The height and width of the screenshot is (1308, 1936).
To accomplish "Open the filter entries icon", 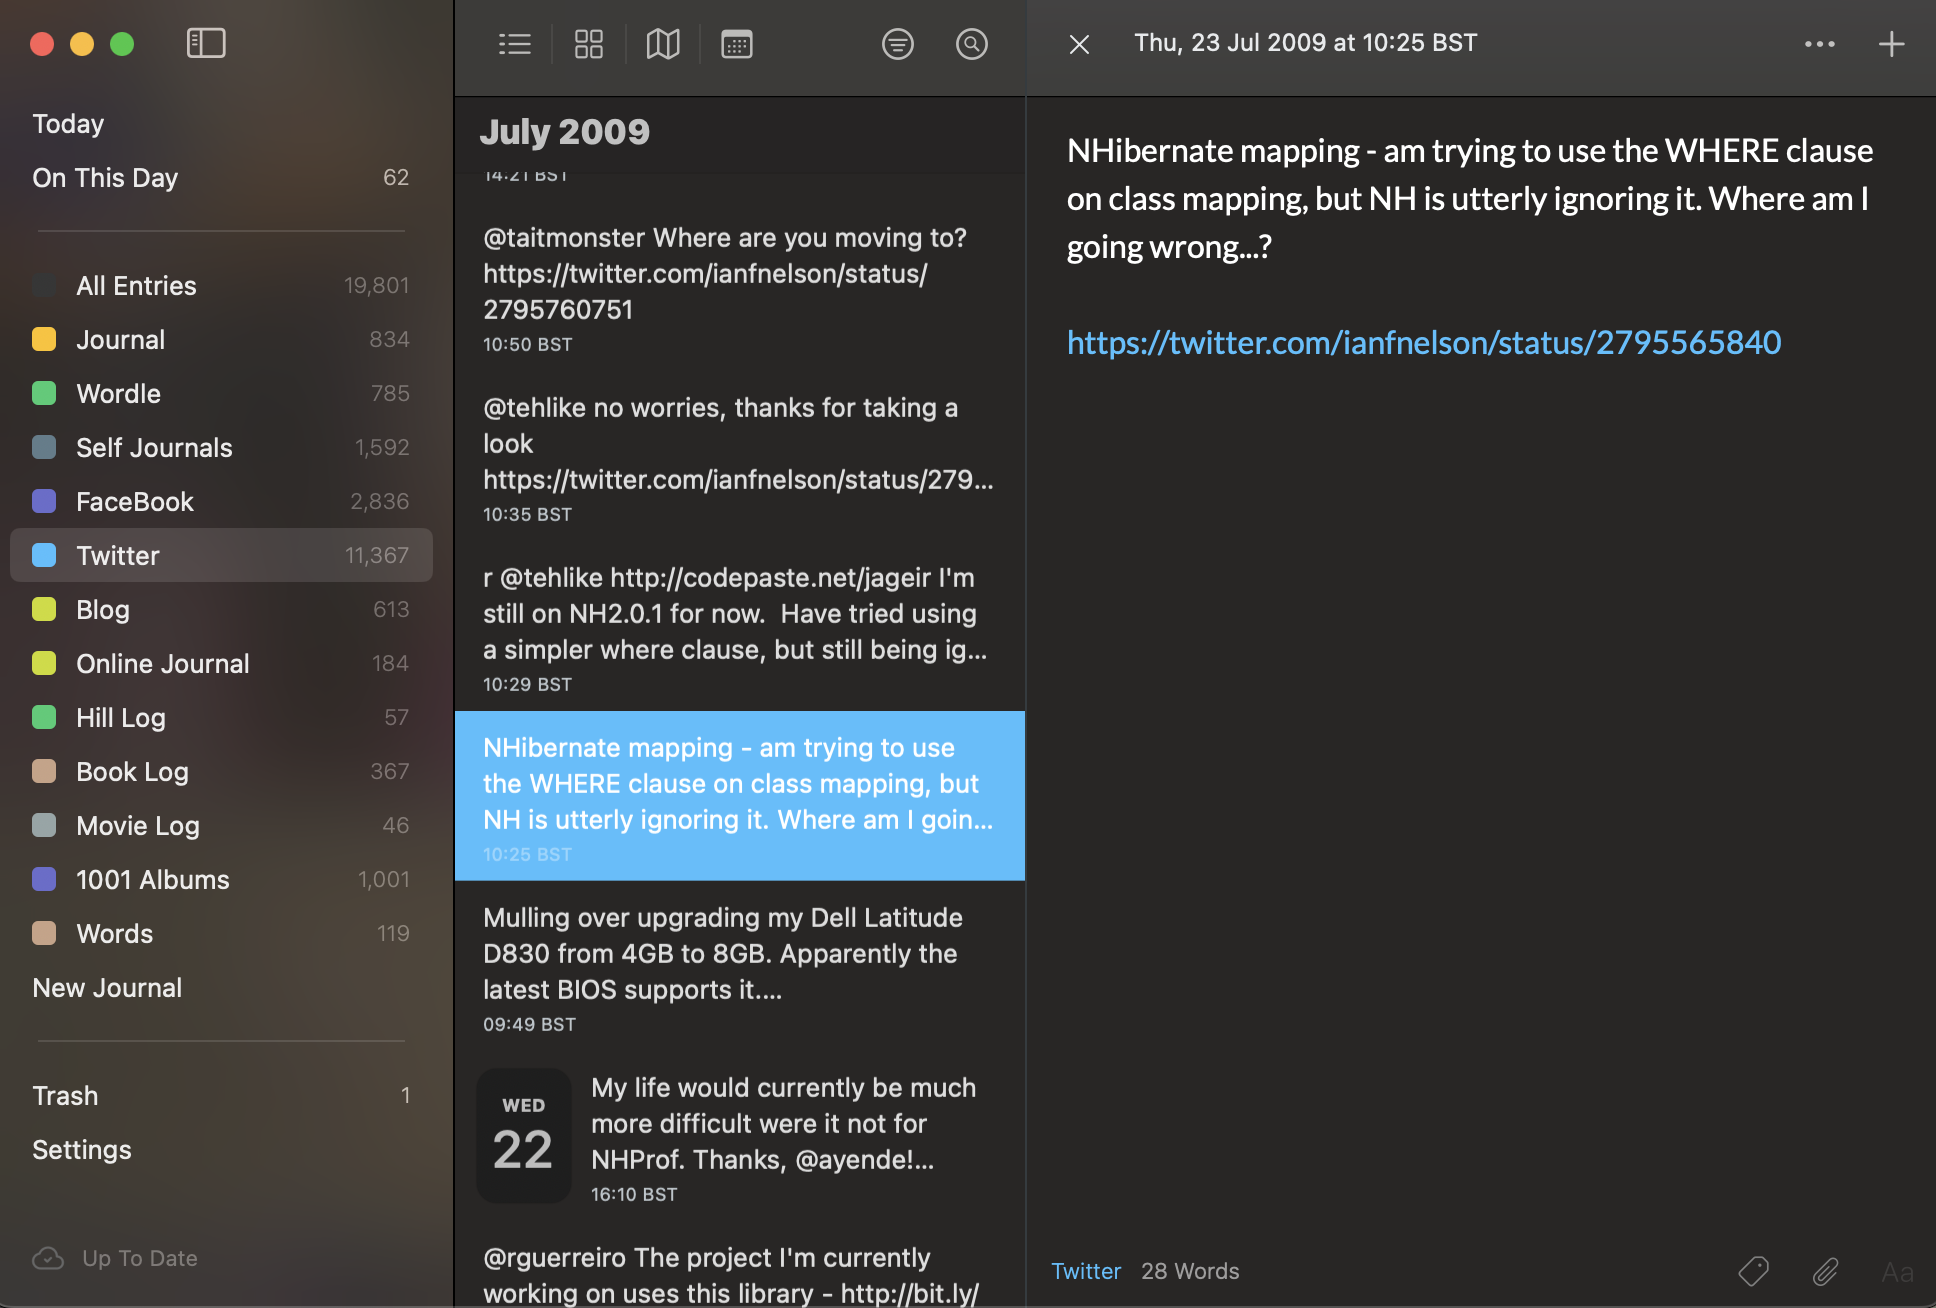I will (897, 44).
